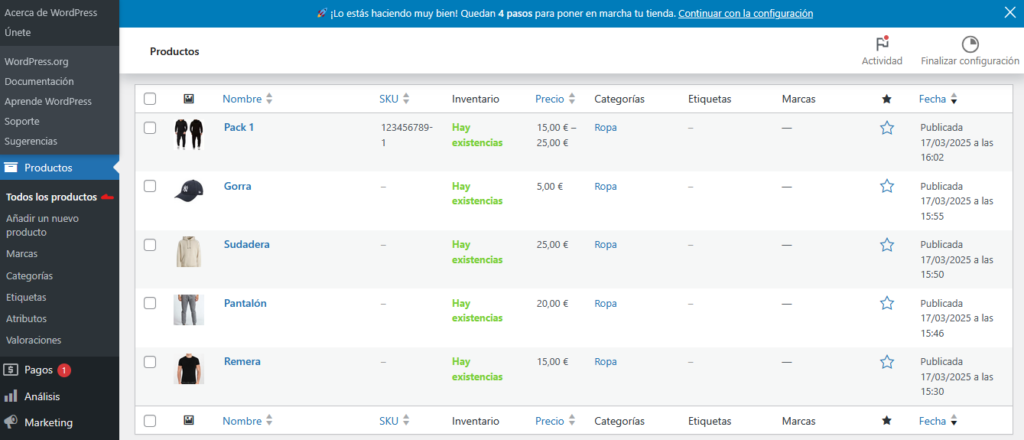Sort the list by Precio header

coord(549,99)
